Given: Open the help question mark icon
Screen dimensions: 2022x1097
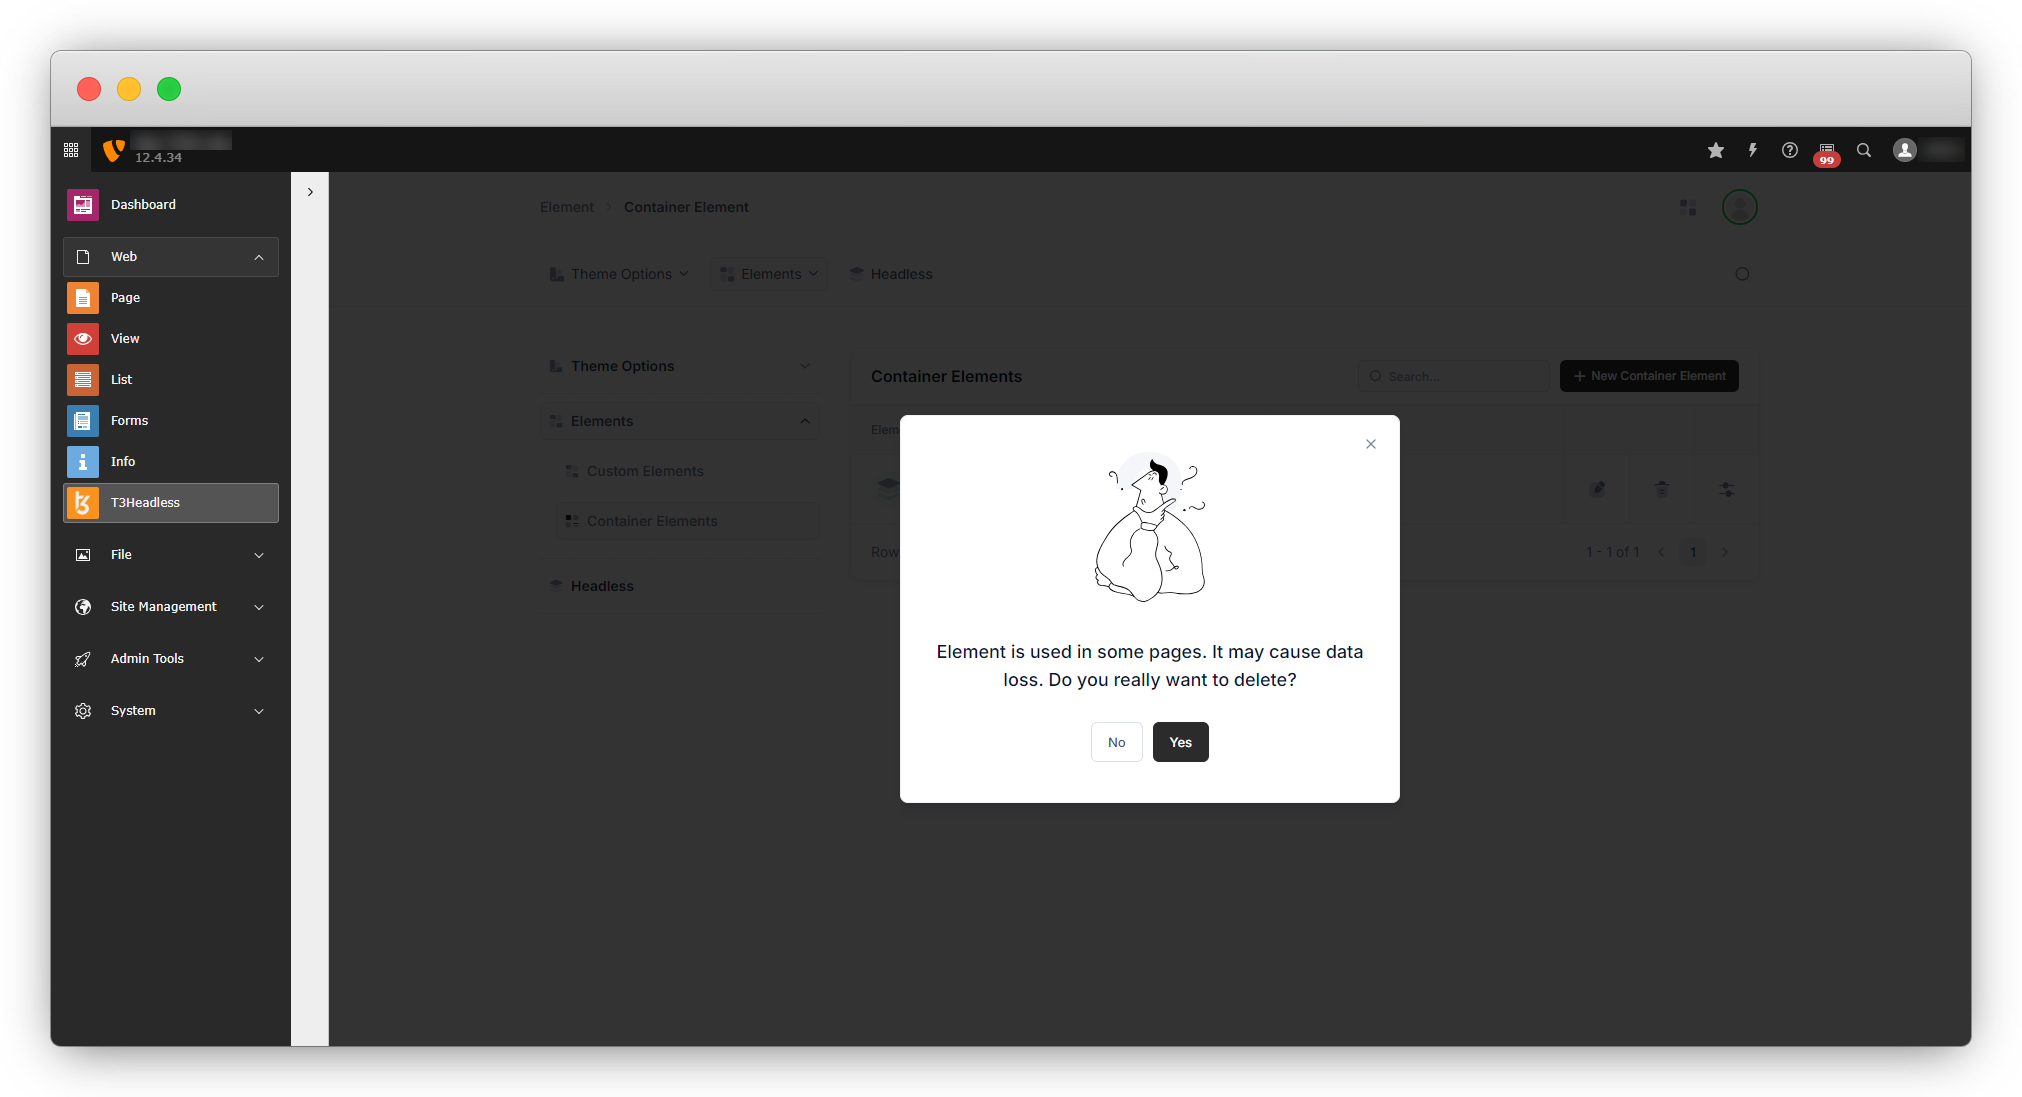Looking at the screenshot, I should click(1790, 150).
